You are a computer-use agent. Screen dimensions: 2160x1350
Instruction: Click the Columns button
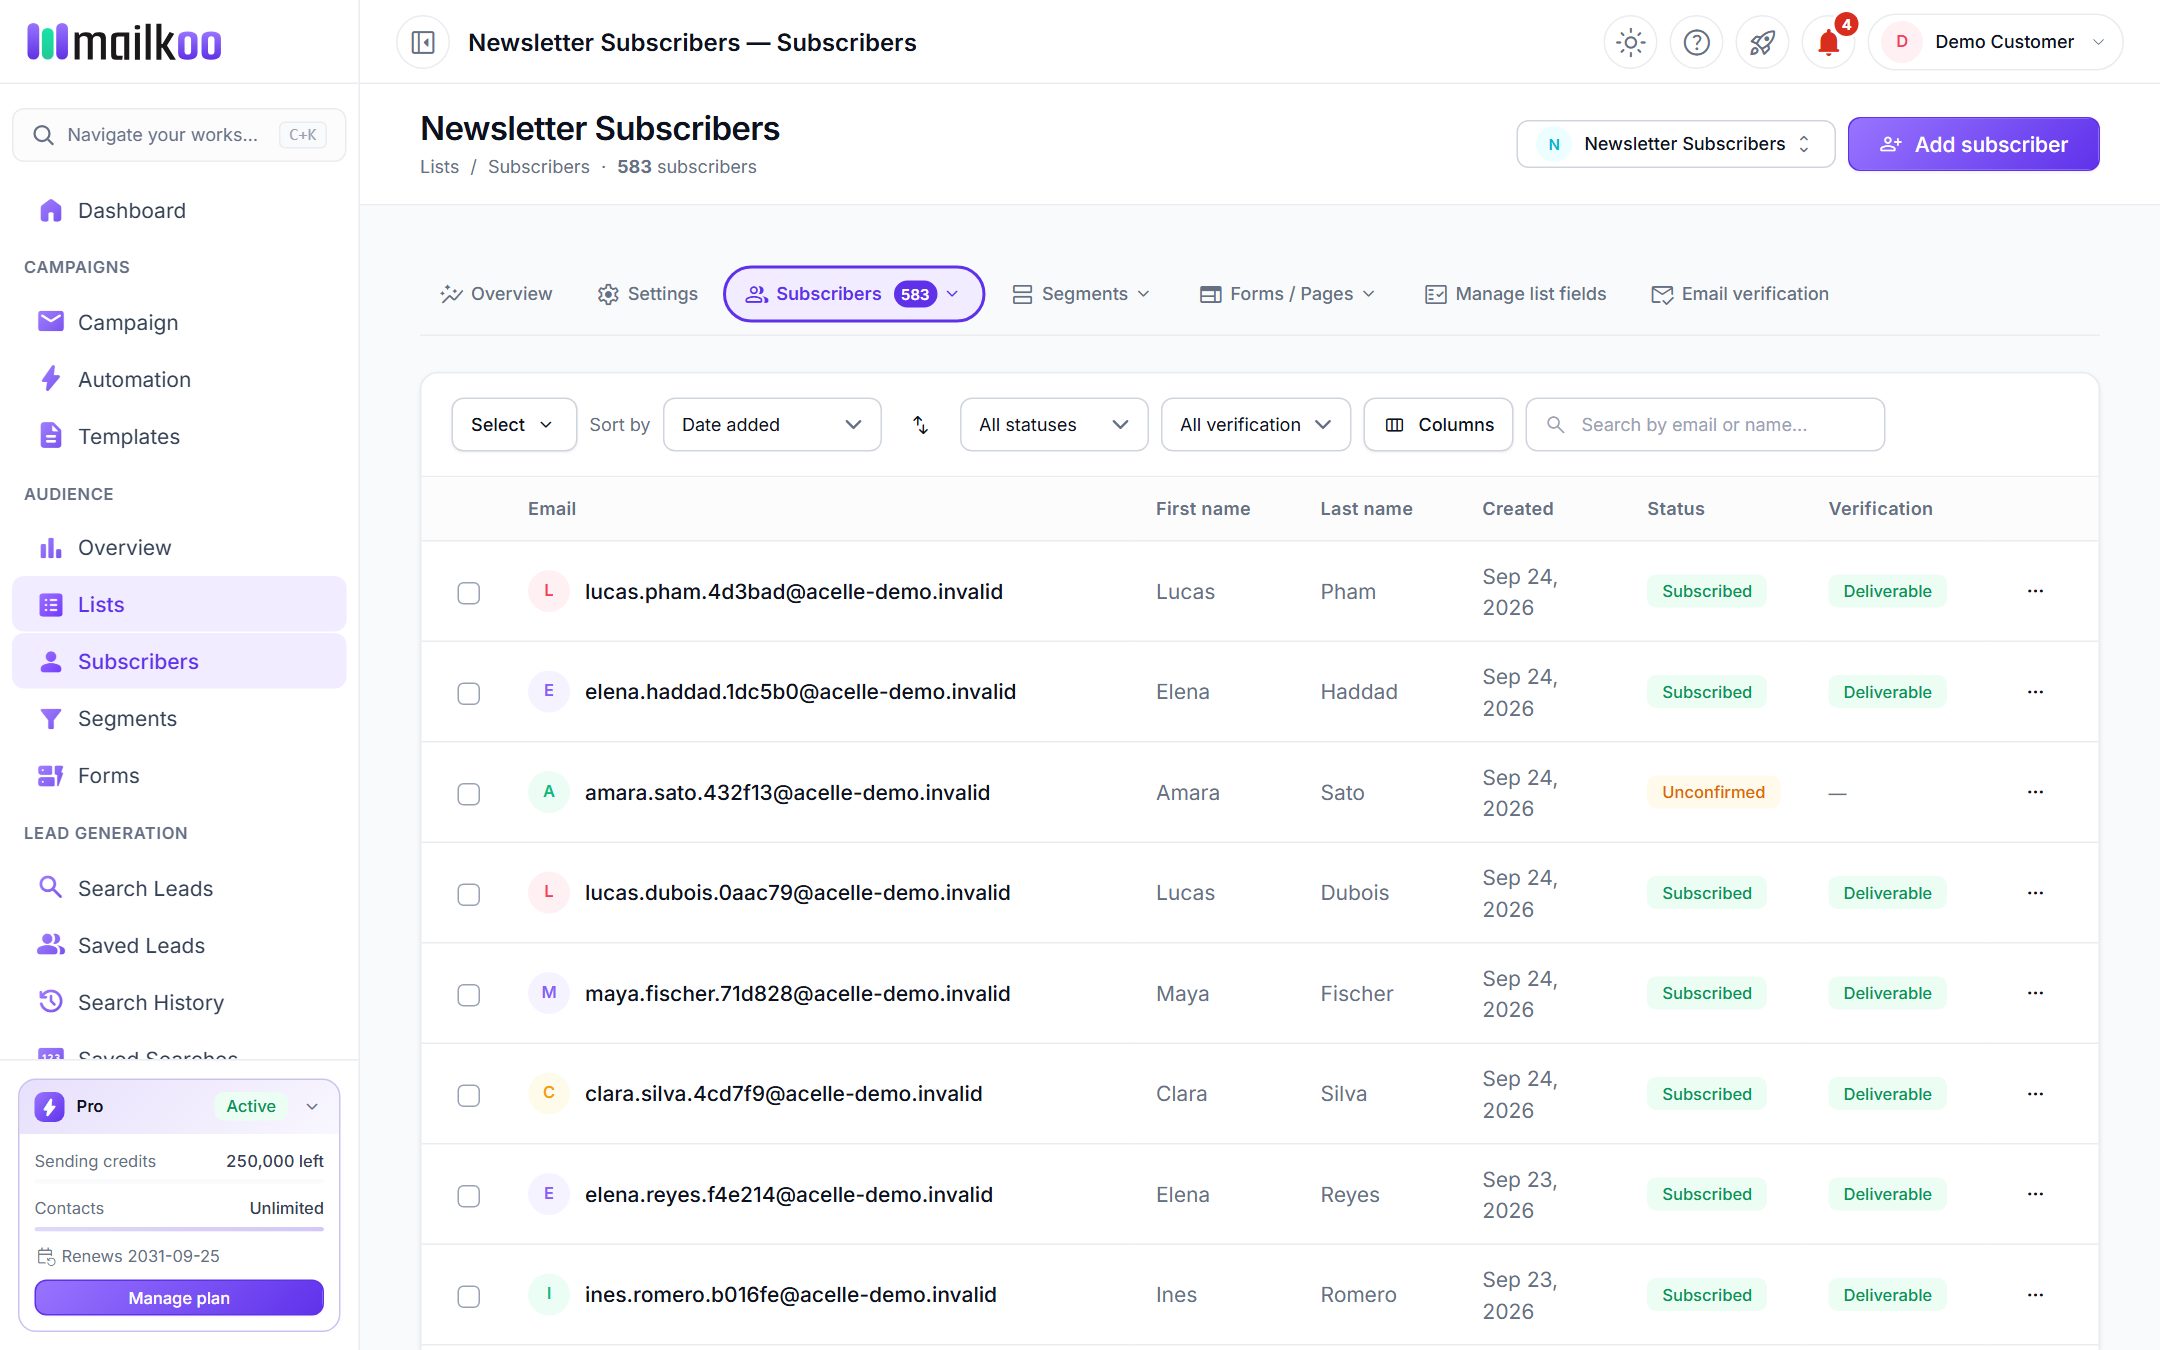click(x=1438, y=425)
